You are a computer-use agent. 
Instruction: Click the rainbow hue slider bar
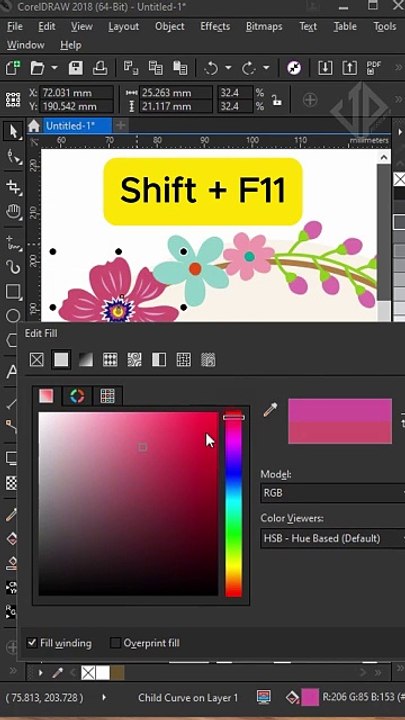[x=233, y=504]
